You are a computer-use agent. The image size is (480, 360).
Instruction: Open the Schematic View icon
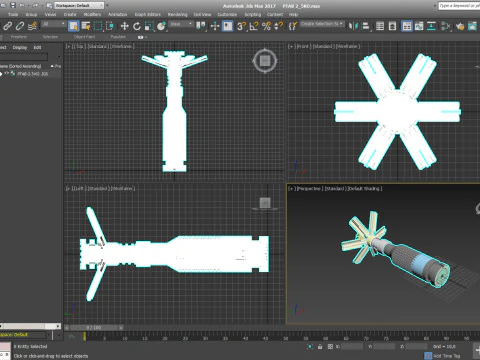click(x=431, y=26)
